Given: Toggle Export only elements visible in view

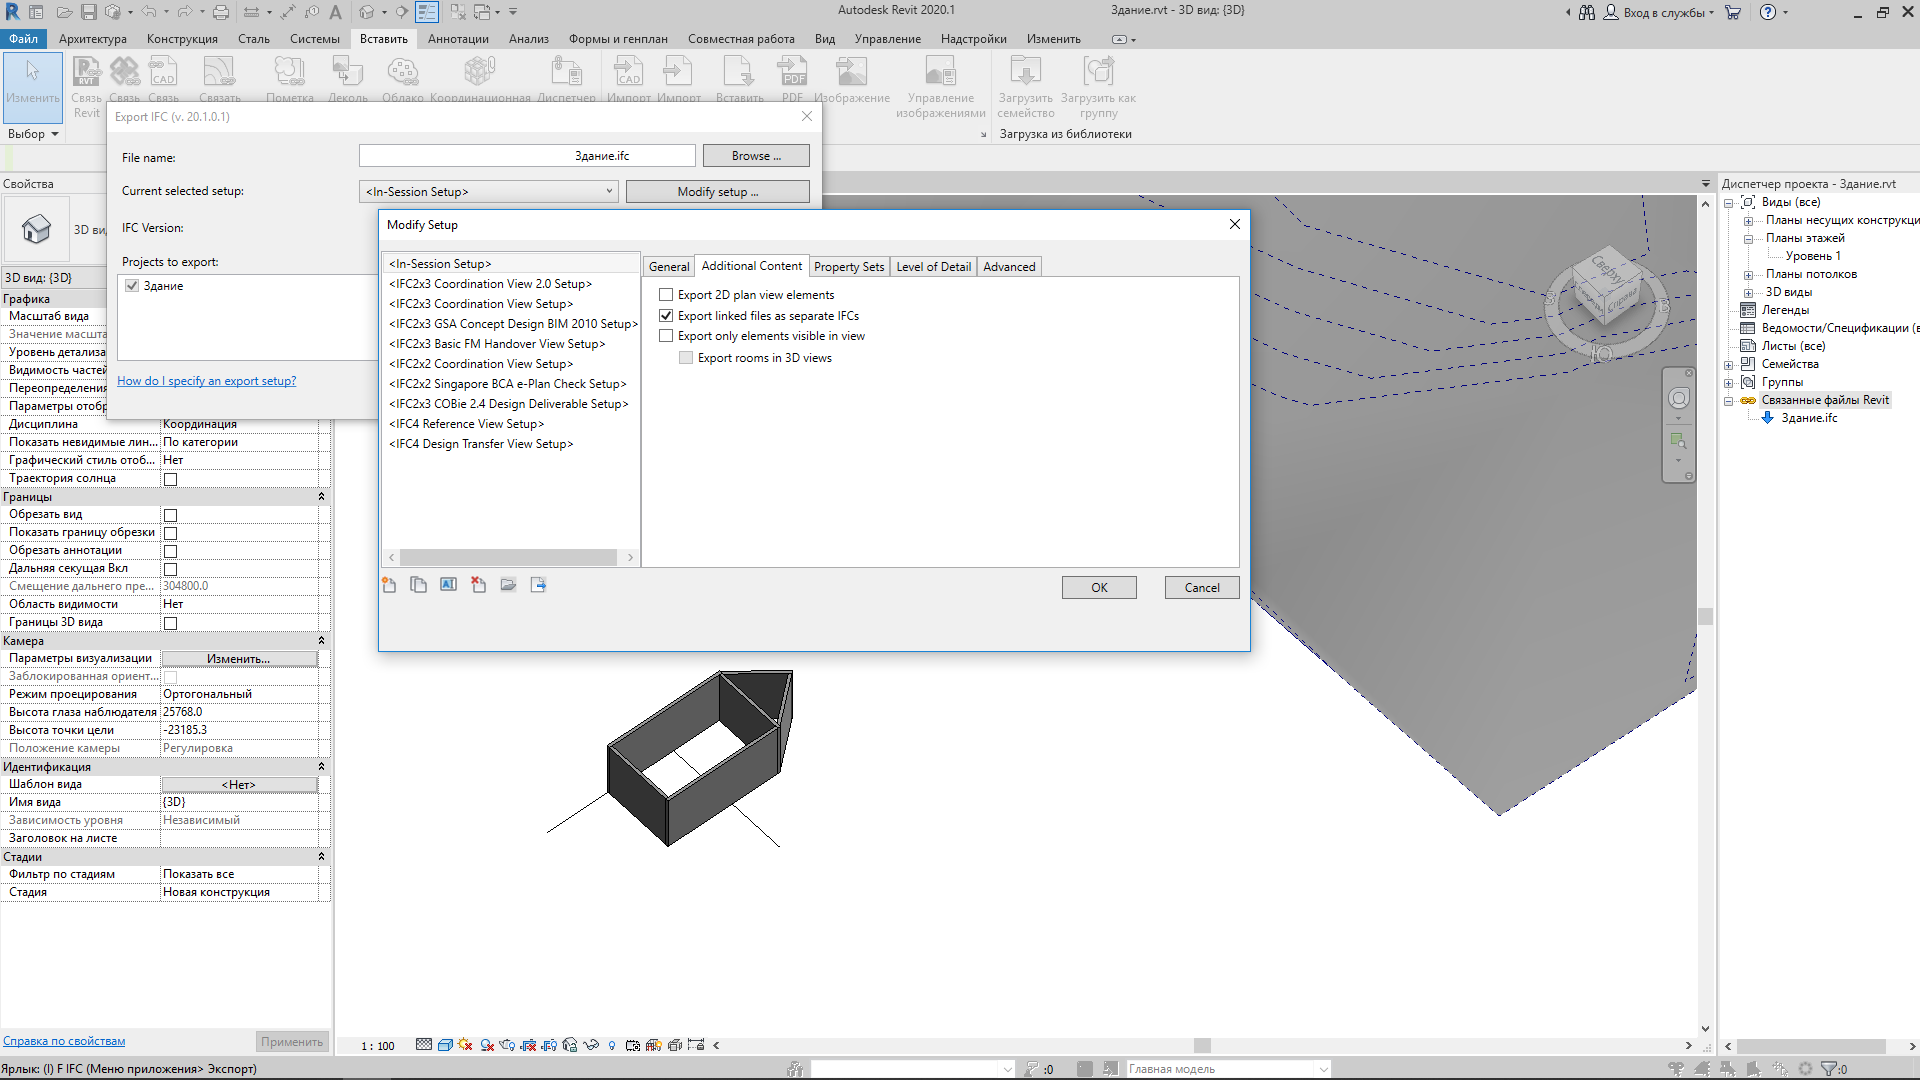Looking at the screenshot, I should point(665,335).
